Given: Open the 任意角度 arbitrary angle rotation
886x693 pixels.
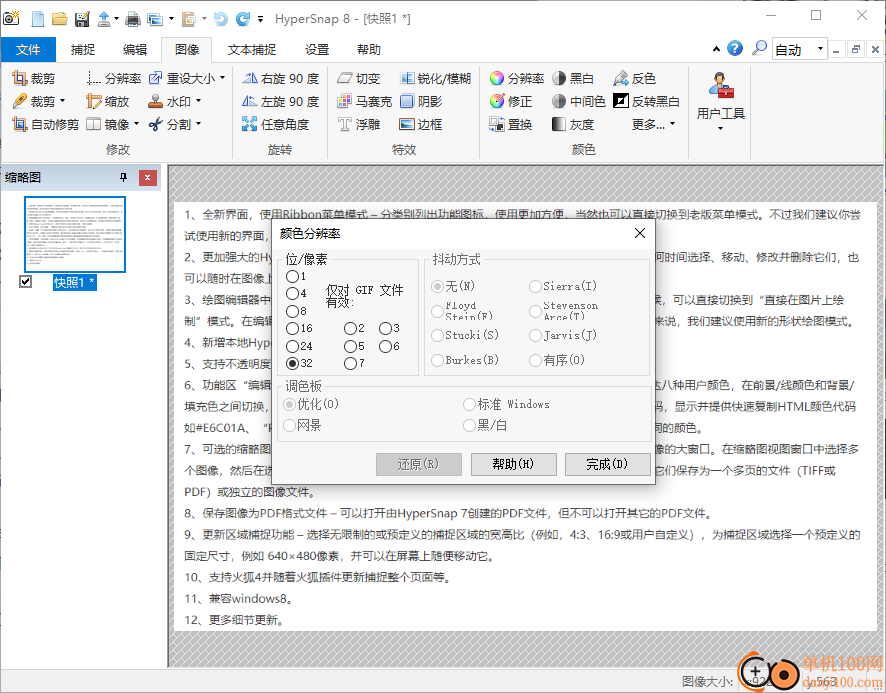Looking at the screenshot, I should click(276, 124).
